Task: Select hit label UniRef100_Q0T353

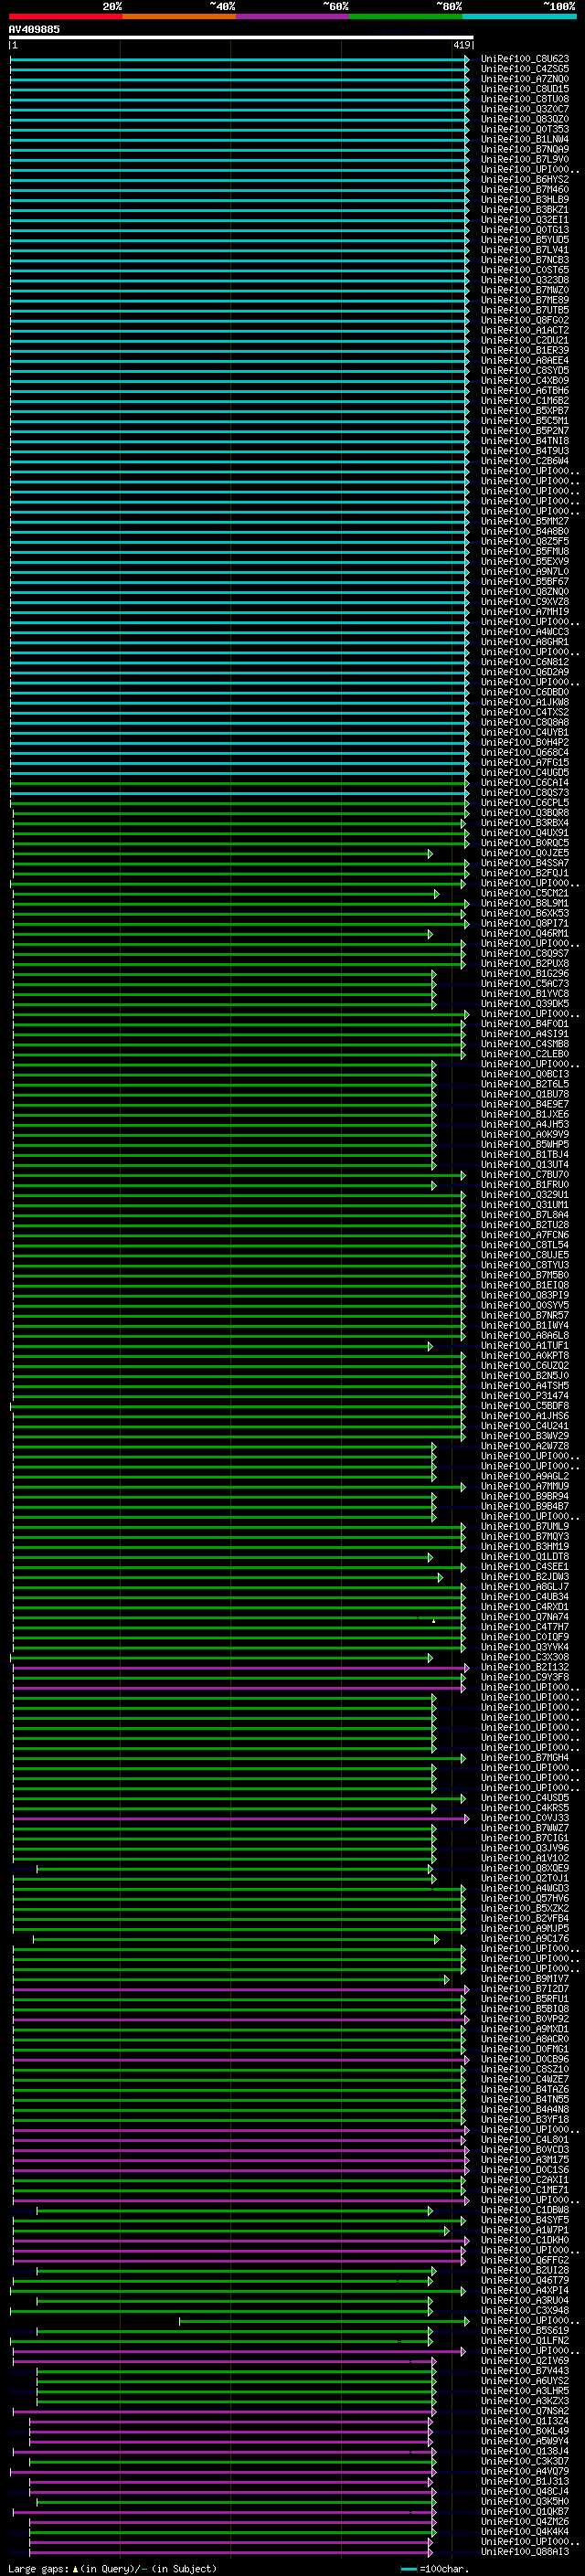Action: point(525,129)
